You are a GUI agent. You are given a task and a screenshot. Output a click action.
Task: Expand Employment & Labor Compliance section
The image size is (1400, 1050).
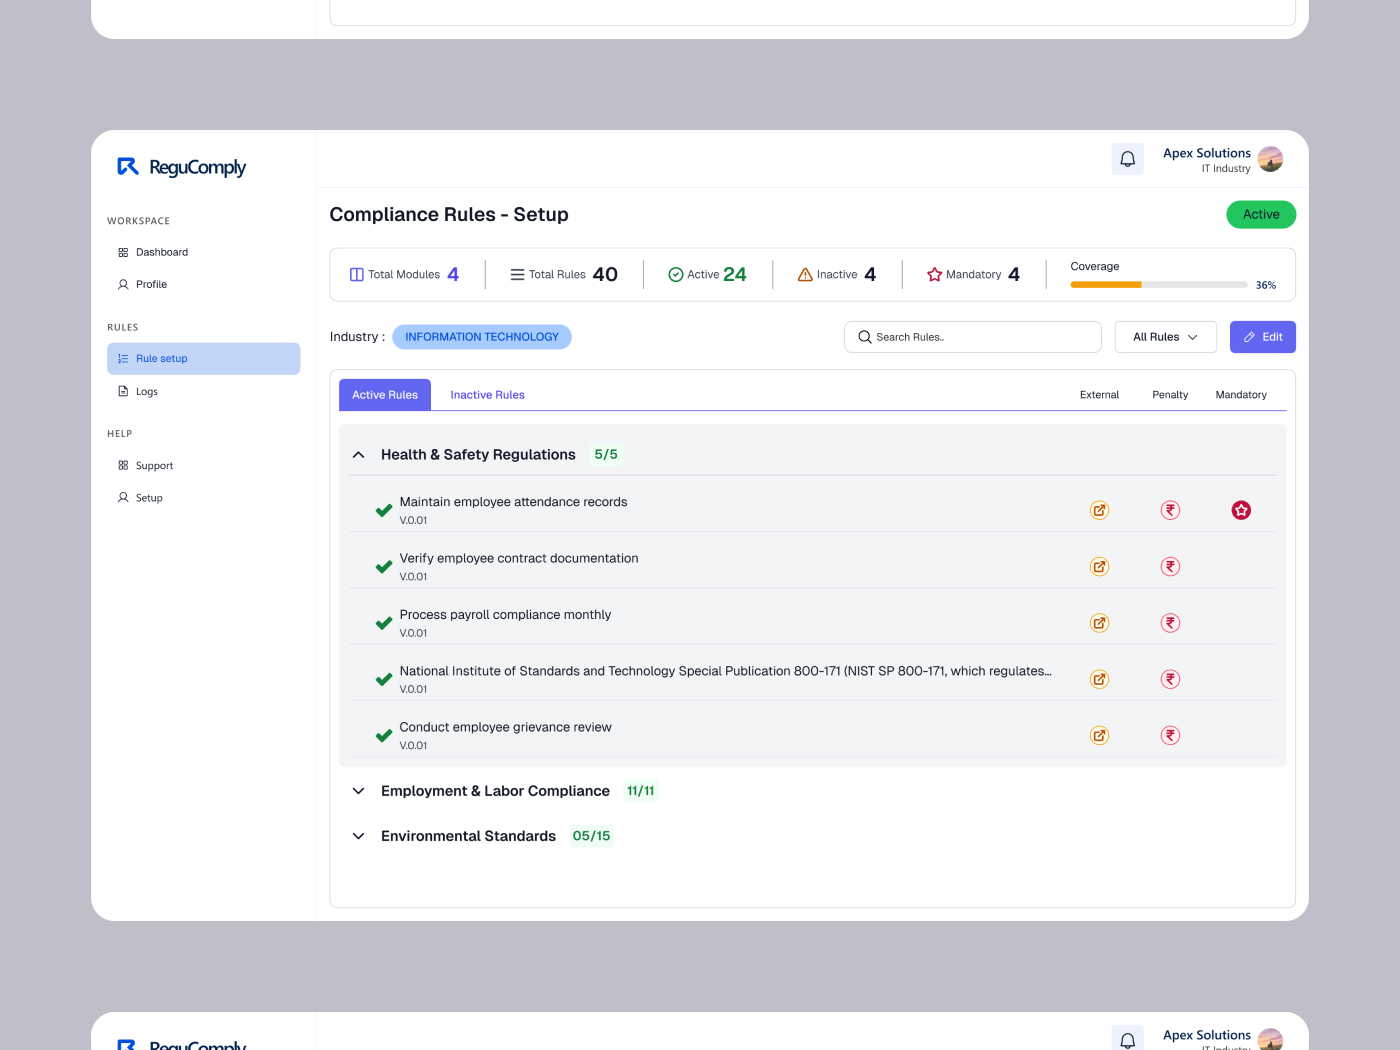[x=358, y=791]
